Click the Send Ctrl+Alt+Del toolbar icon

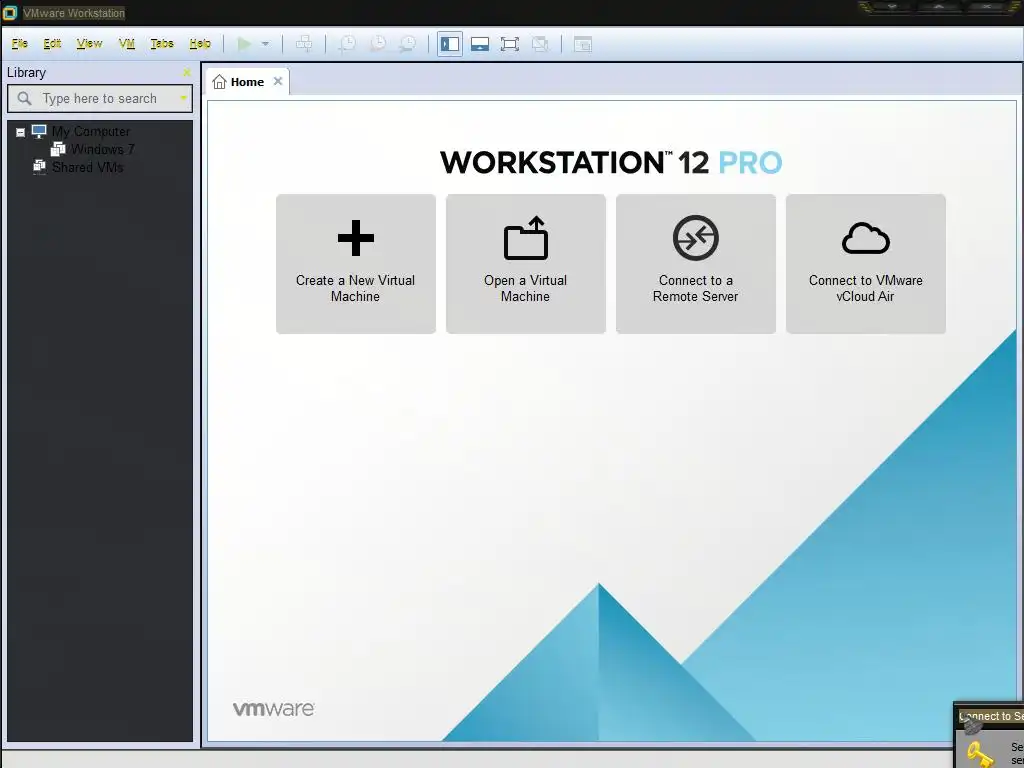[x=304, y=44]
